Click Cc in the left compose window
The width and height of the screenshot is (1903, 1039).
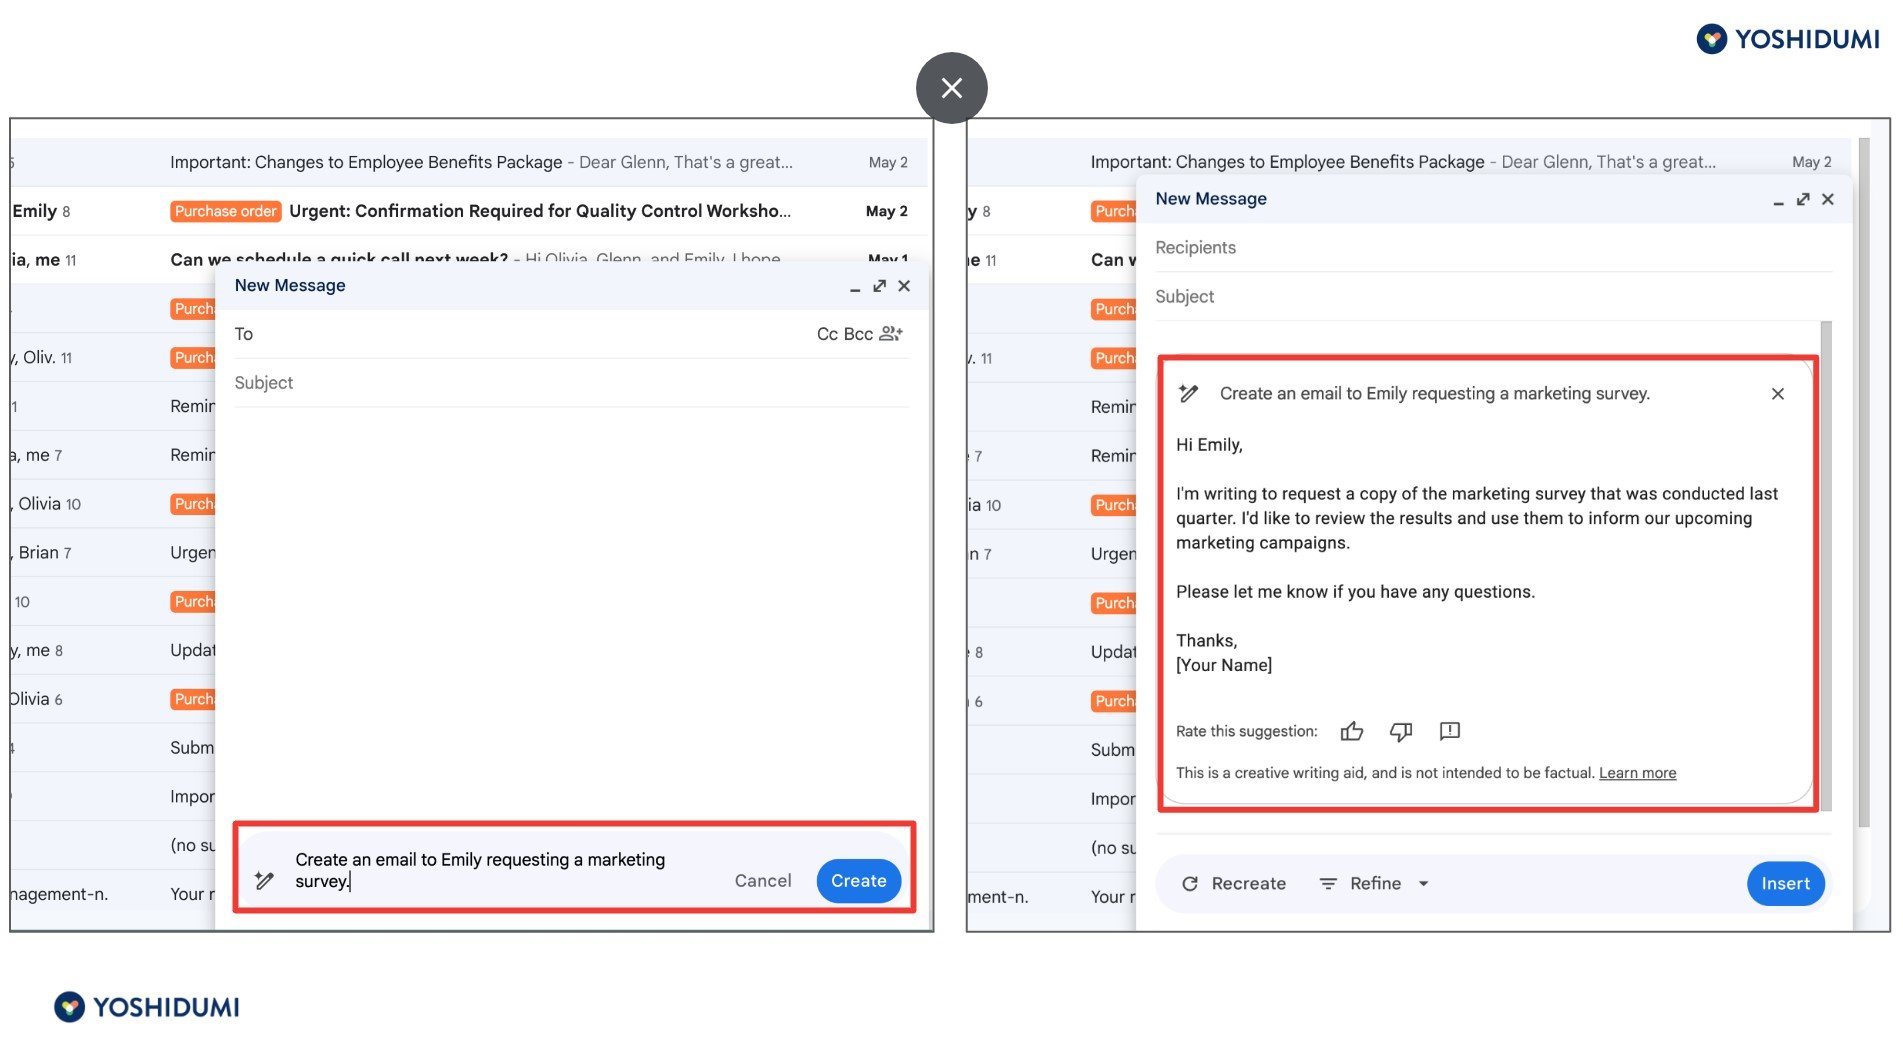(827, 334)
